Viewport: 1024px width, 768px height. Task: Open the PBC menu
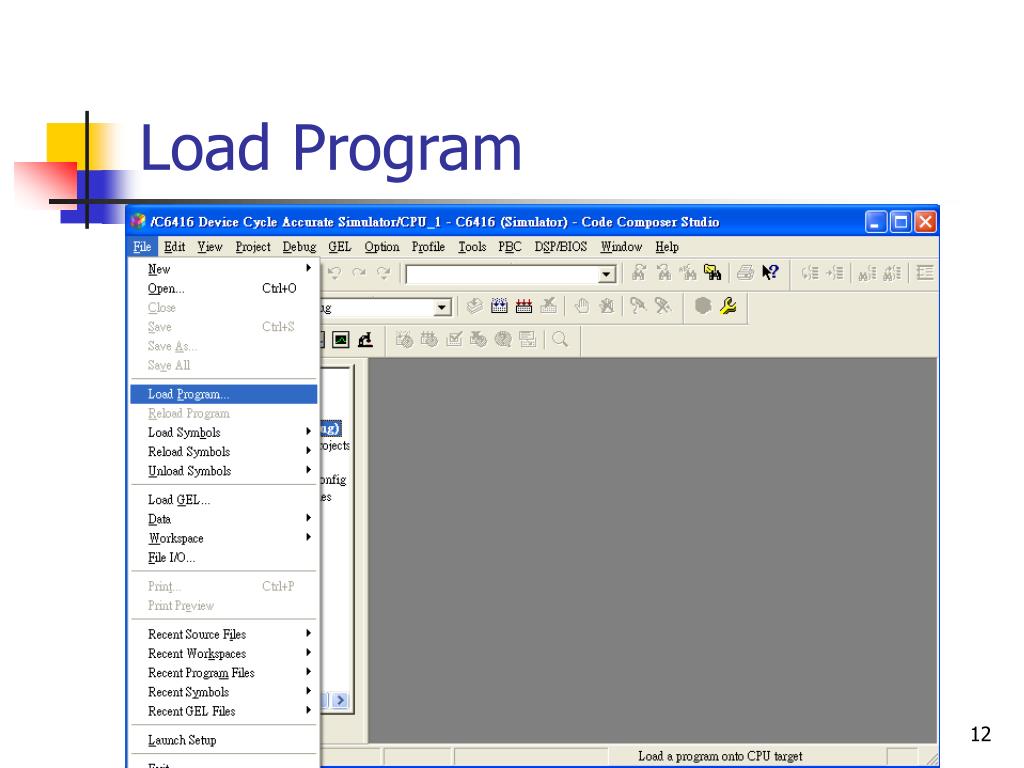[510, 247]
